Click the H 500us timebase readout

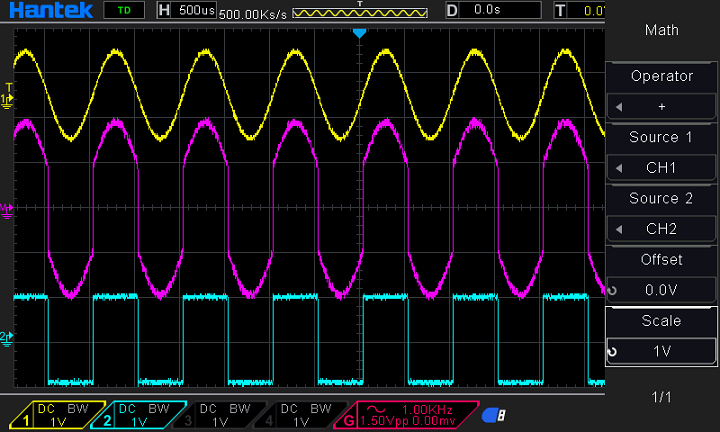pos(185,11)
